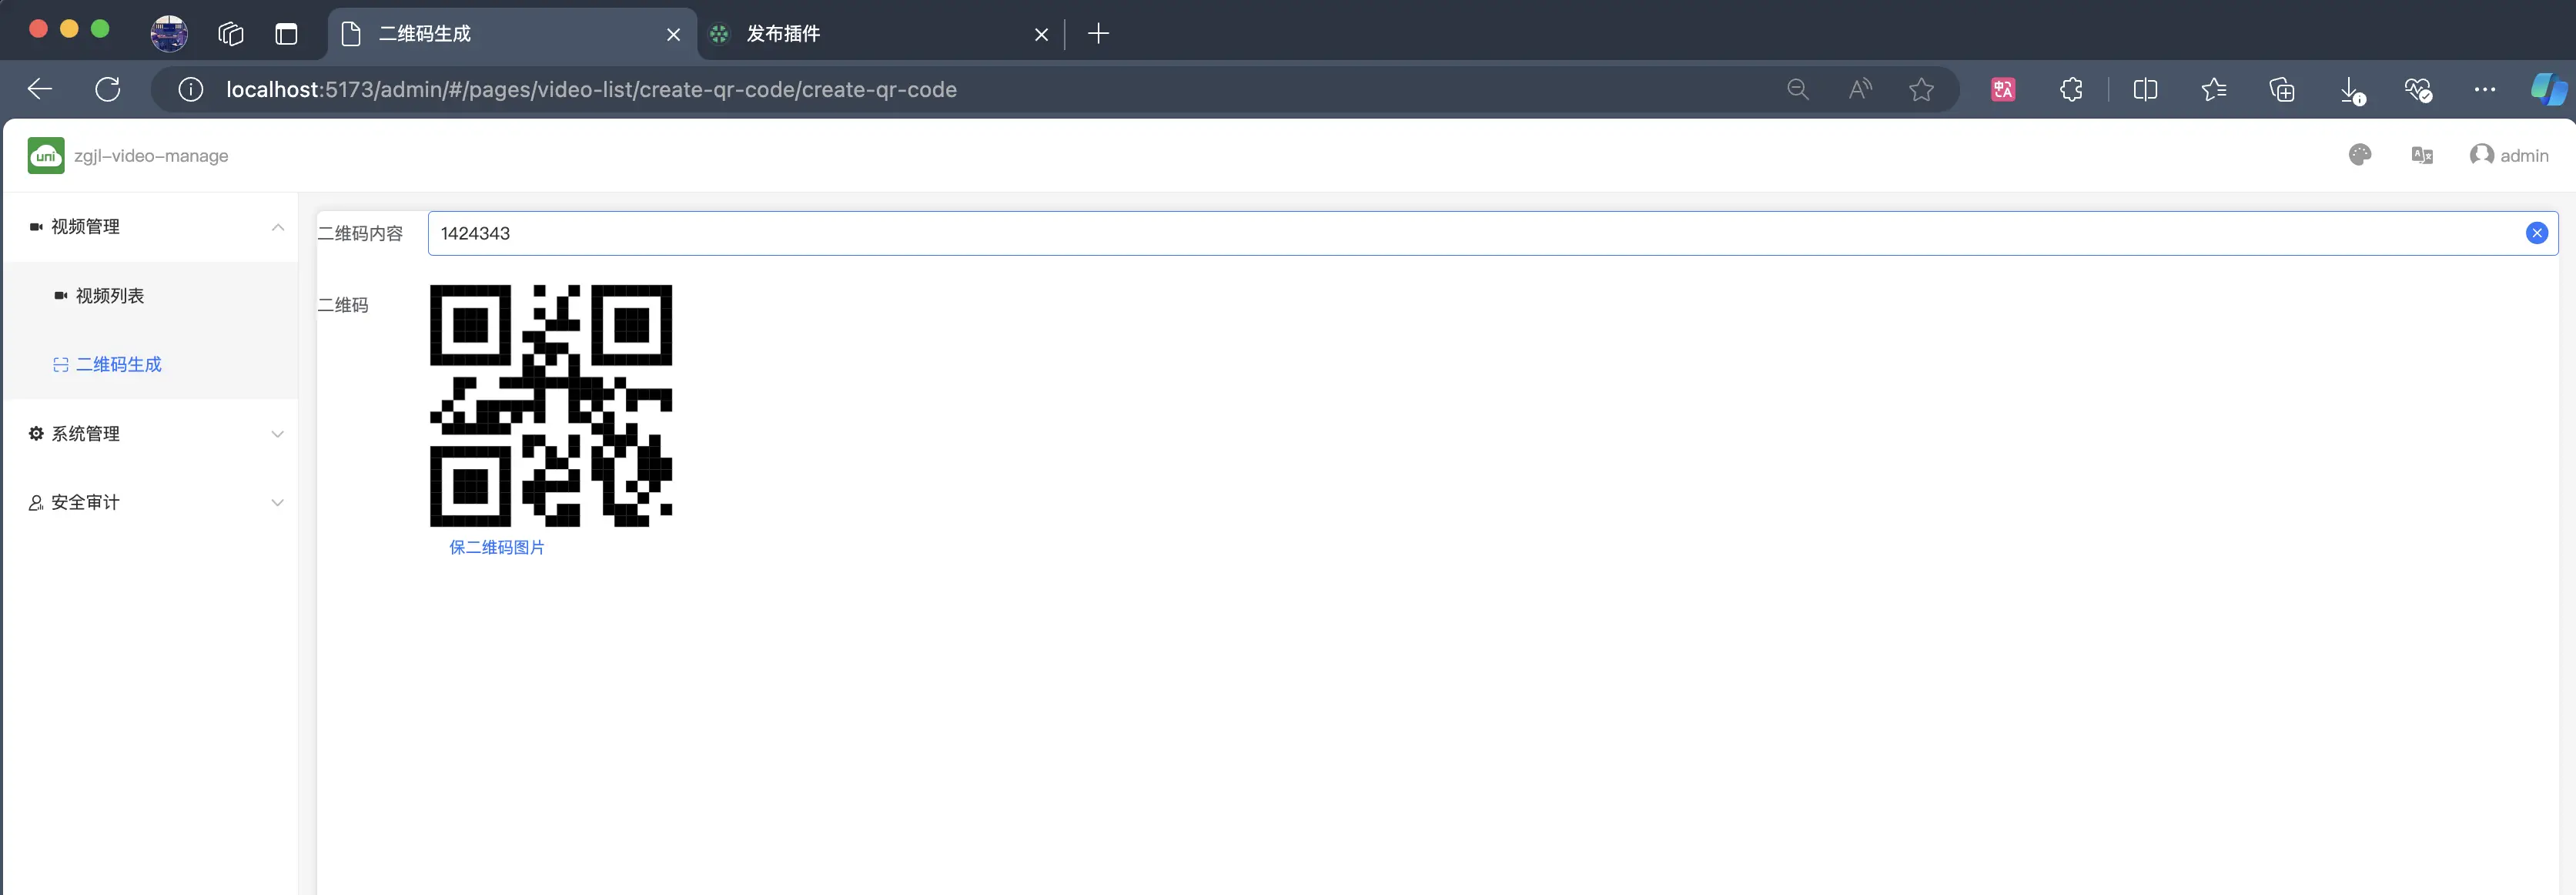Click the uni green logo
The image size is (2576, 895).
pos(46,156)
